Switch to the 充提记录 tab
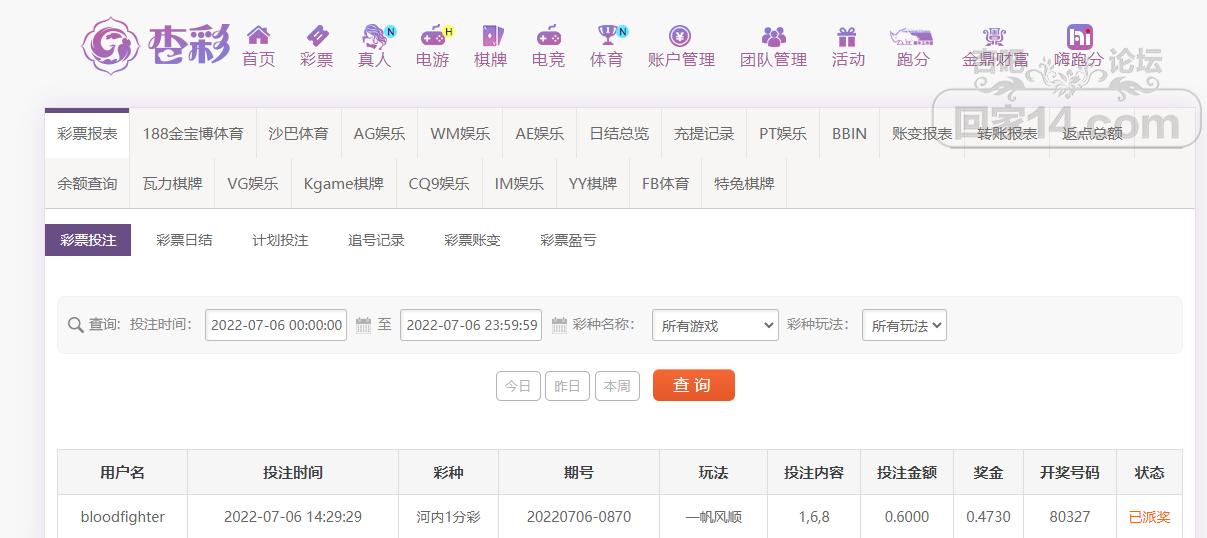The width and height of the screenshot is (1207, 538). click(x=704, y=133)
